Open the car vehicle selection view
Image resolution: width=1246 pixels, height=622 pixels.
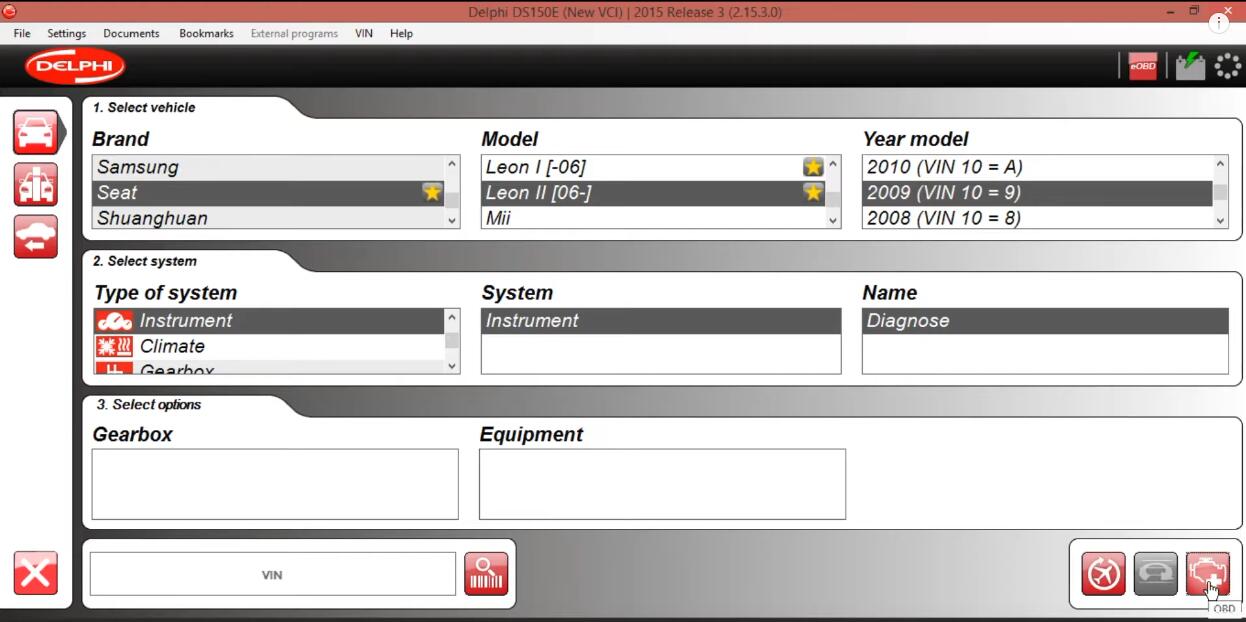coord(35,132)
